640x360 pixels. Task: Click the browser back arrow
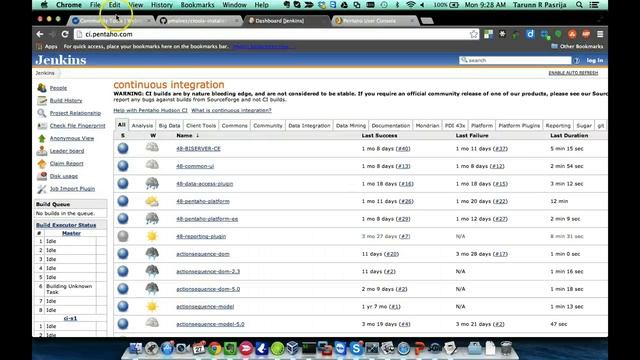[40, 34]
